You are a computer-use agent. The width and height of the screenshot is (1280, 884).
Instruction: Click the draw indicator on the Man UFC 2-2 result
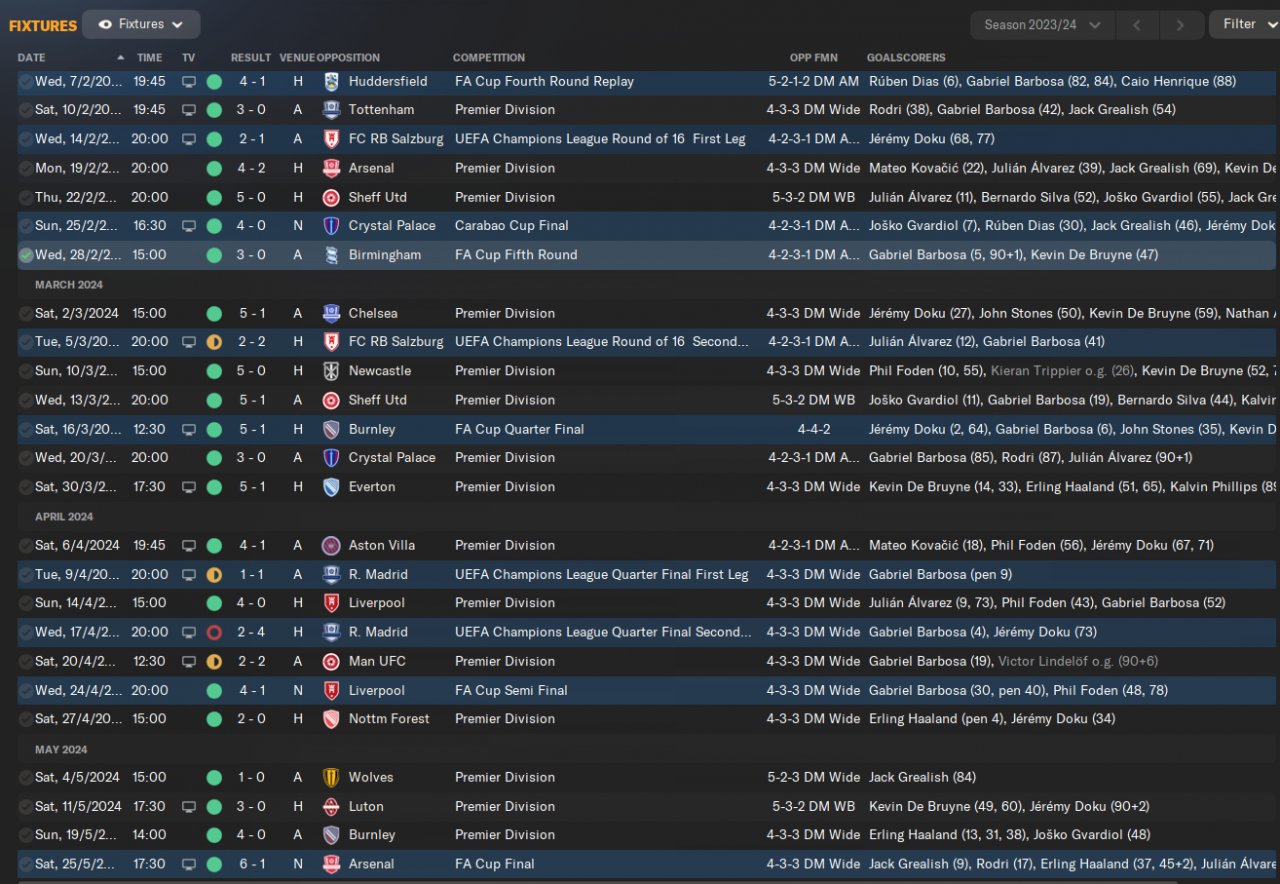tap(214, 661)
